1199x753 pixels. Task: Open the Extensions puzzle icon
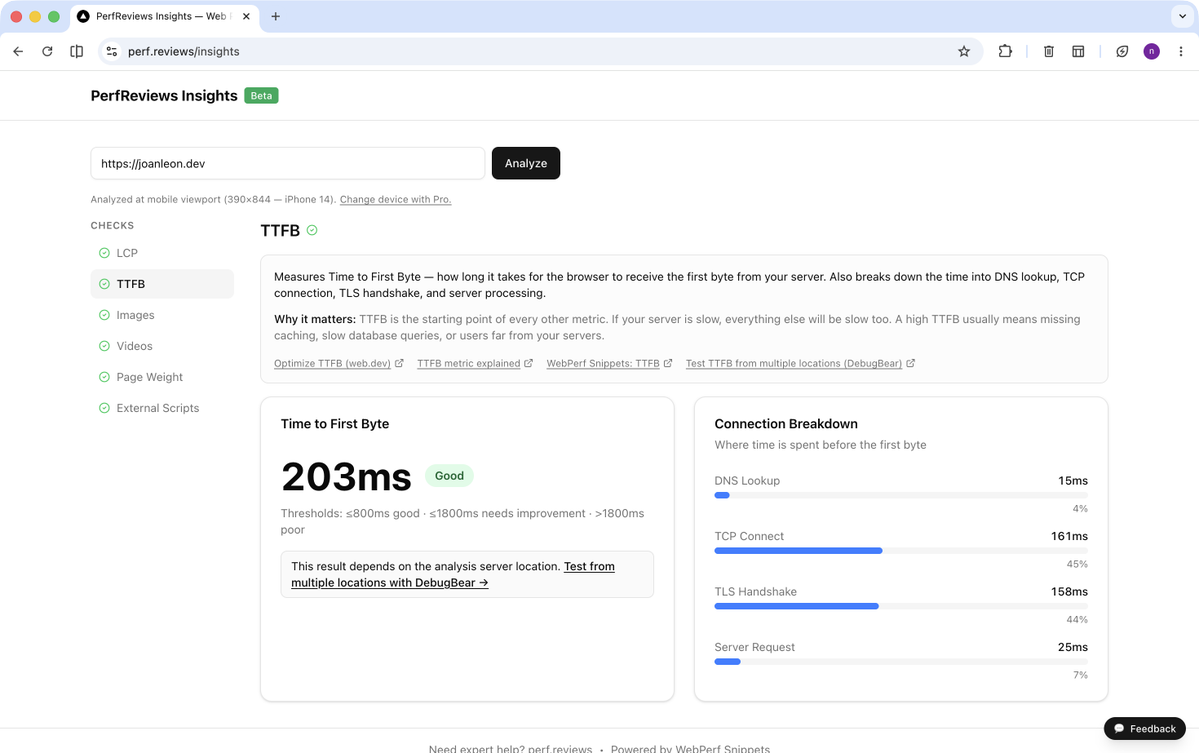tap(1005, 51)
